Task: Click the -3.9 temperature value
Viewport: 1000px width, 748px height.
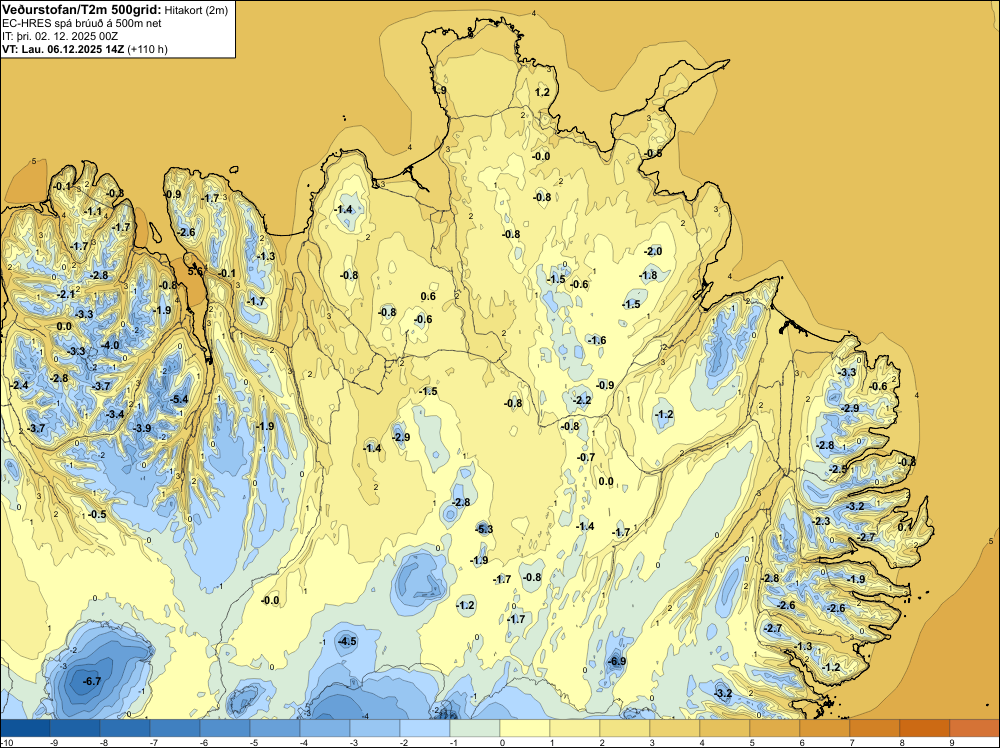Action: [142, 428]
